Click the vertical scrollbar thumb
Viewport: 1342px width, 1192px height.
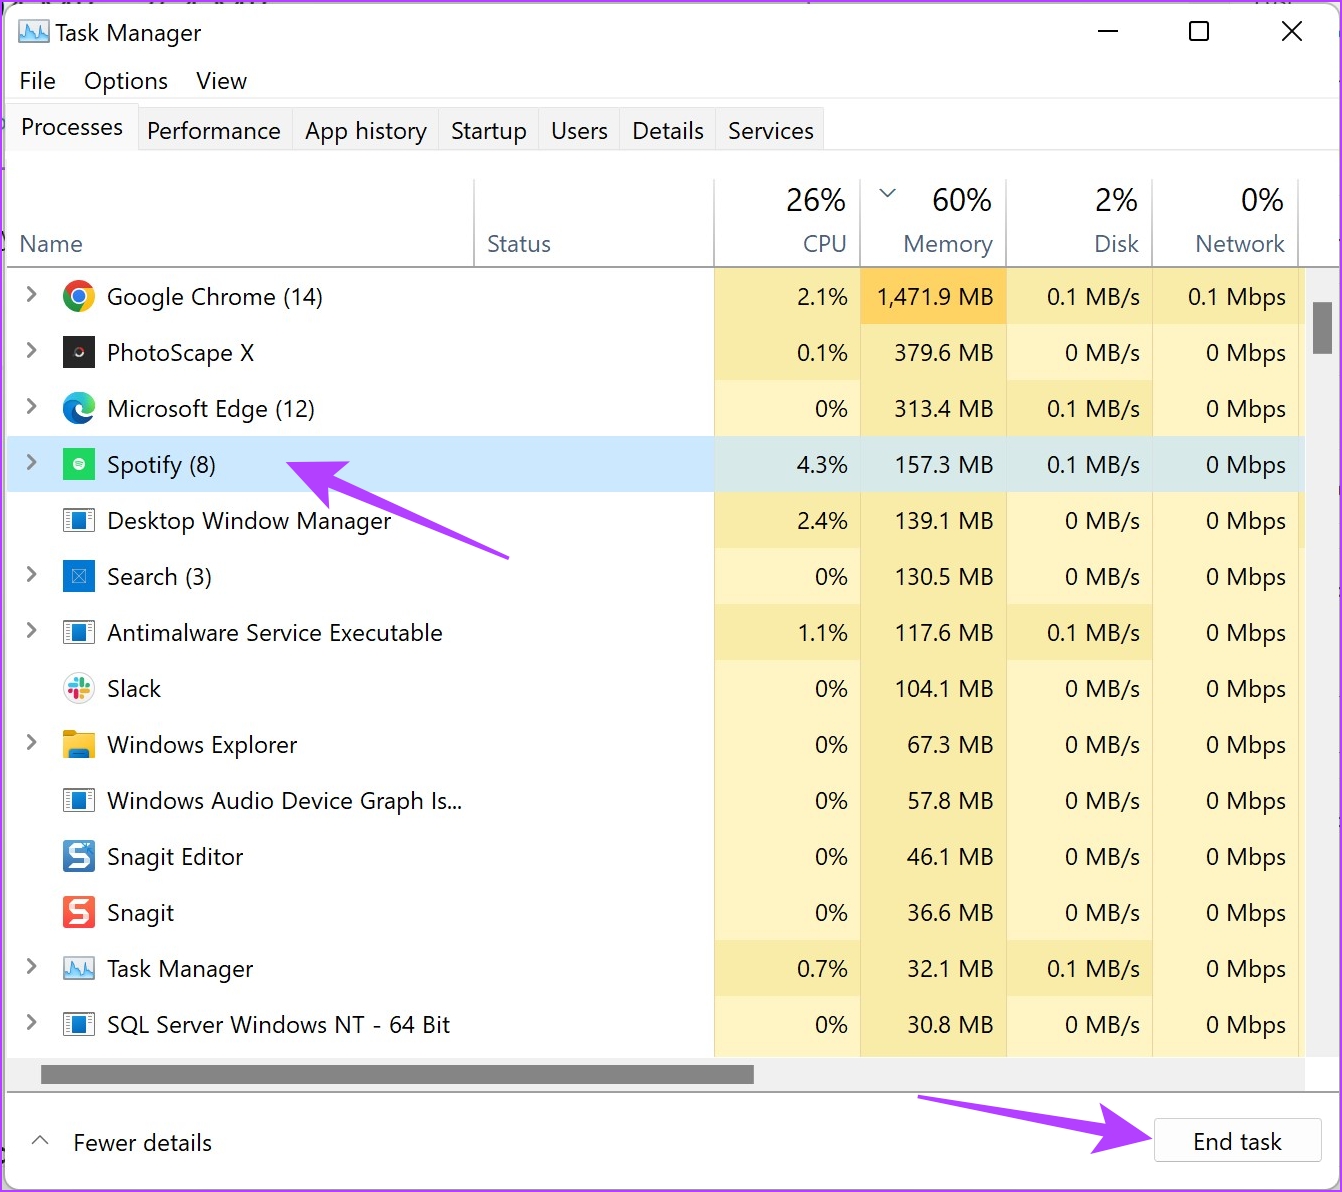pyautogui.click(x=1322, y=328)
